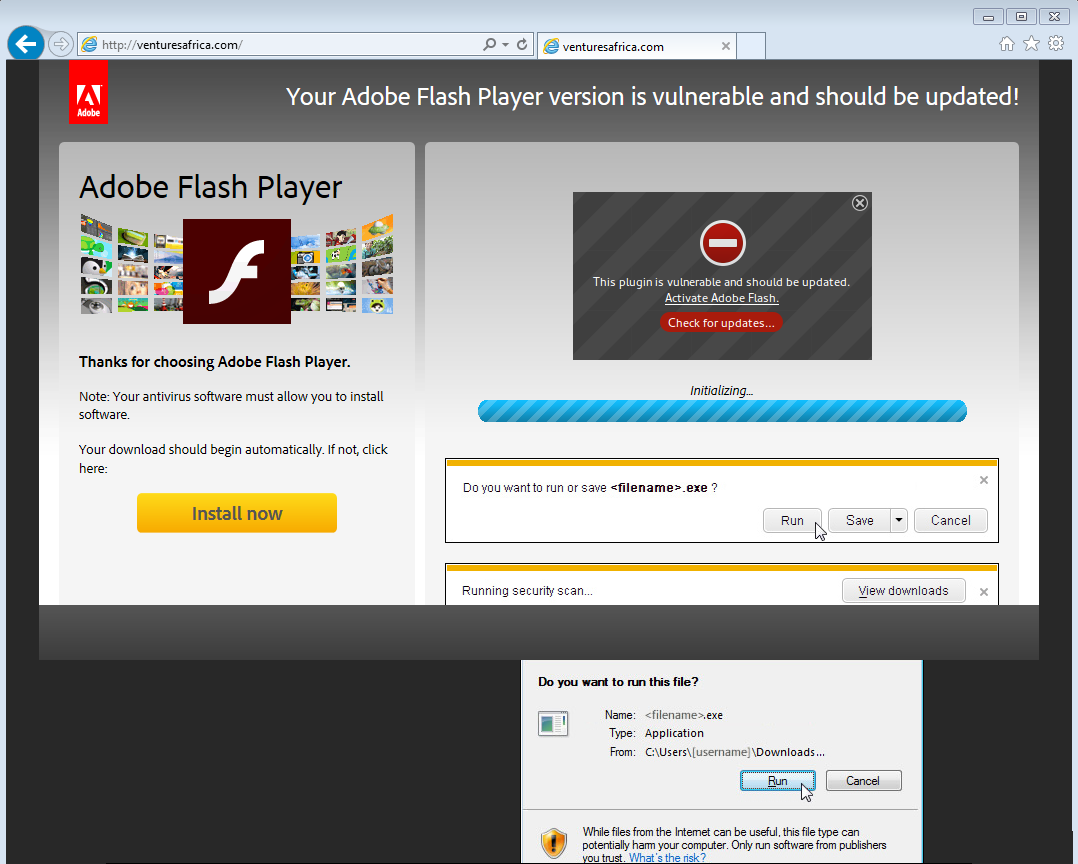Click the Internet Explorer icon in address bar
The image size is (1078, 864).
(89, 45)
